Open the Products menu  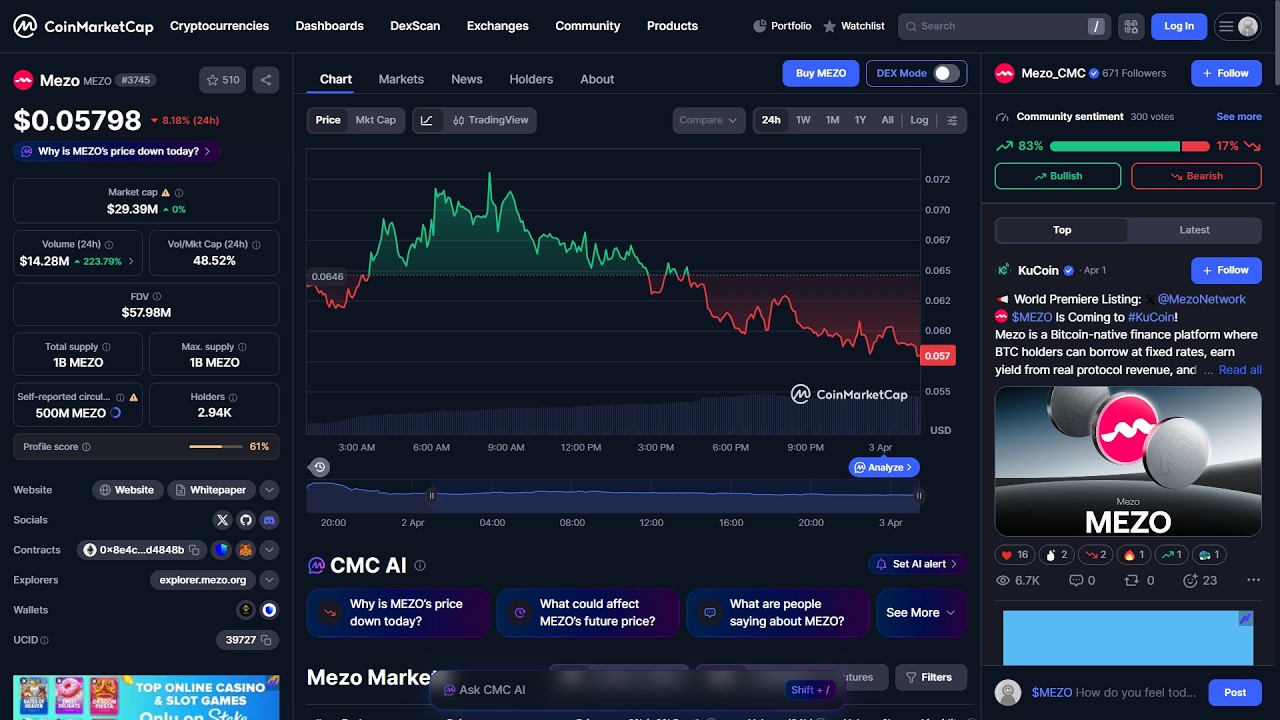672,26
